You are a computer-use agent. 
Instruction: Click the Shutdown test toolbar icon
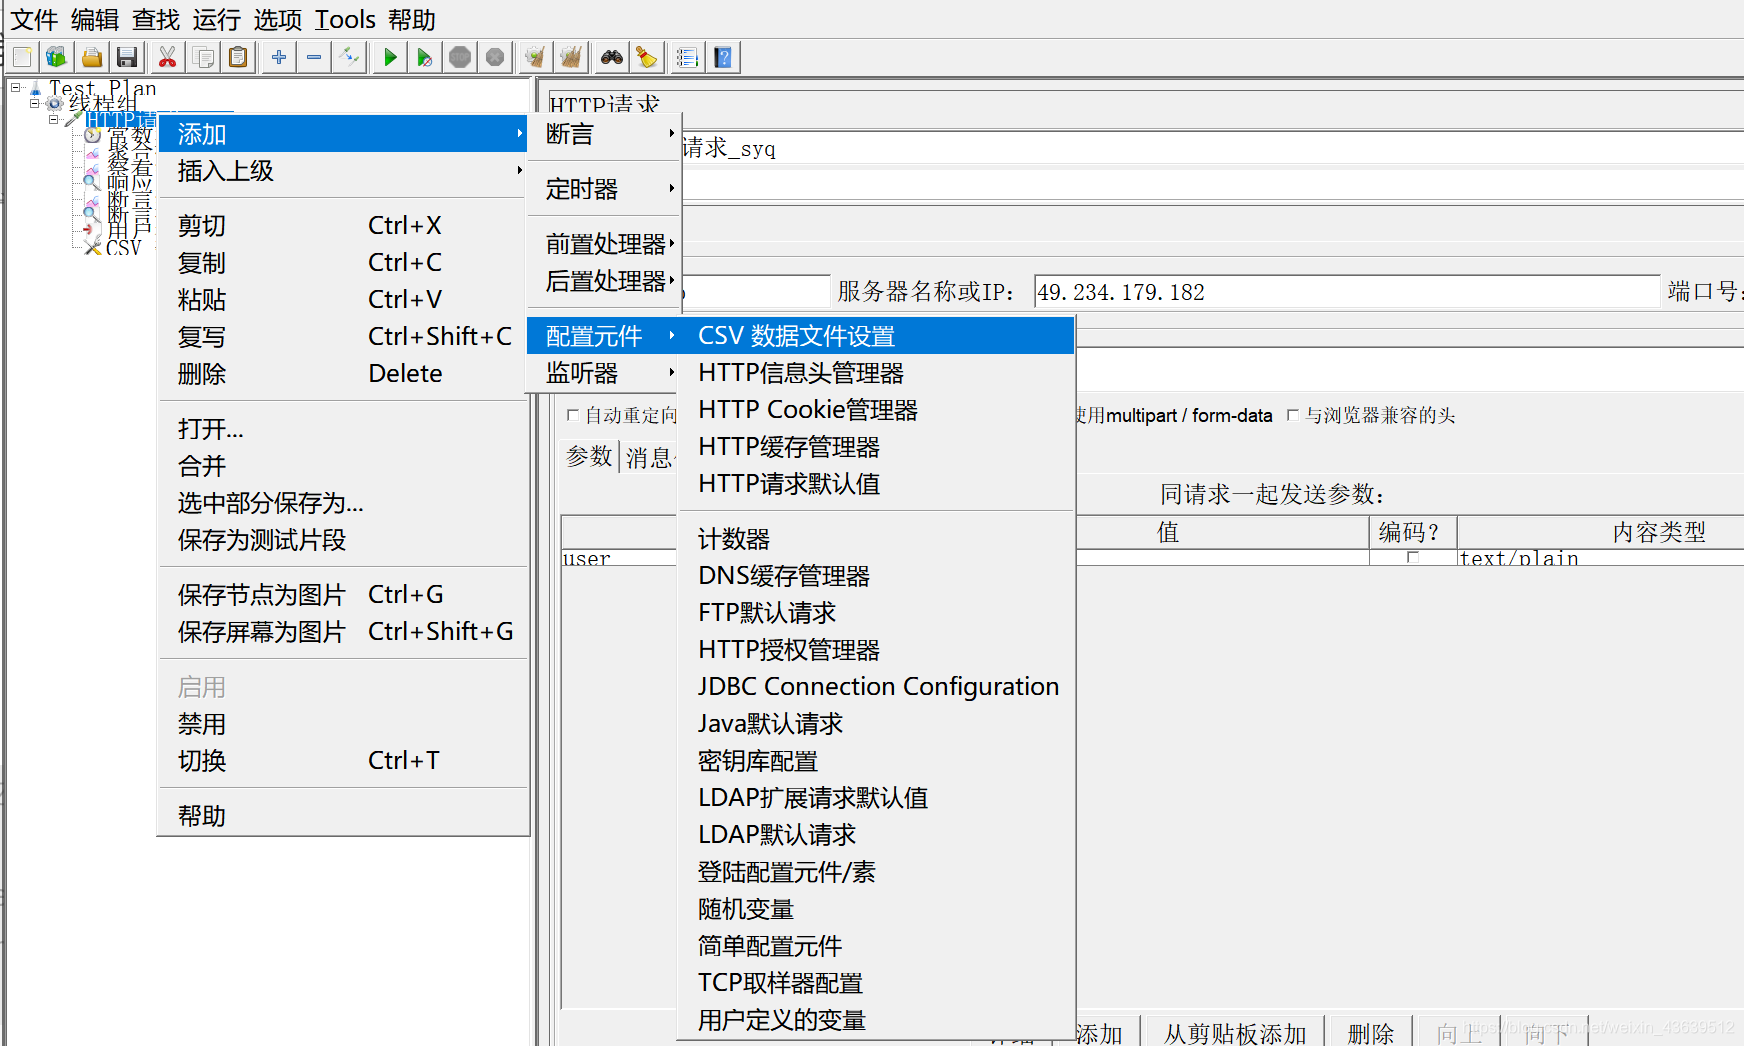pos(495,58)
